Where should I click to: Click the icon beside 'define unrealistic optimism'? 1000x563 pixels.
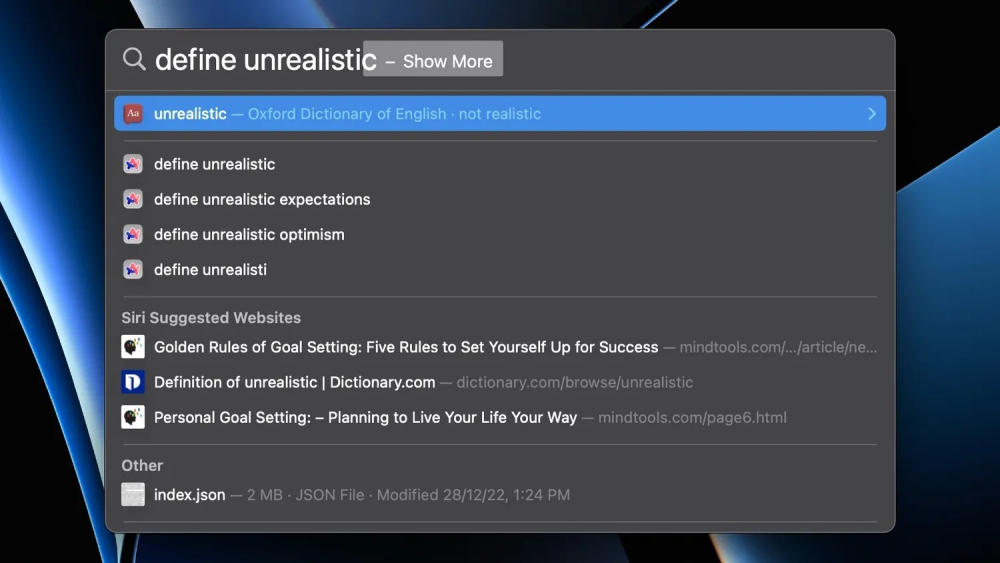(x=133, y=234)
